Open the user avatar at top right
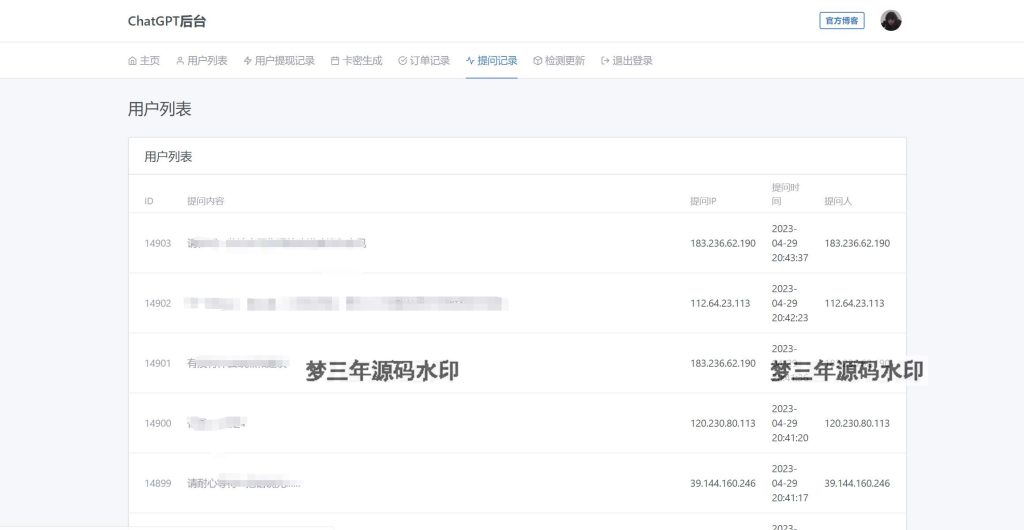This screenshot has height=530, width=1024. pos(891,20)
